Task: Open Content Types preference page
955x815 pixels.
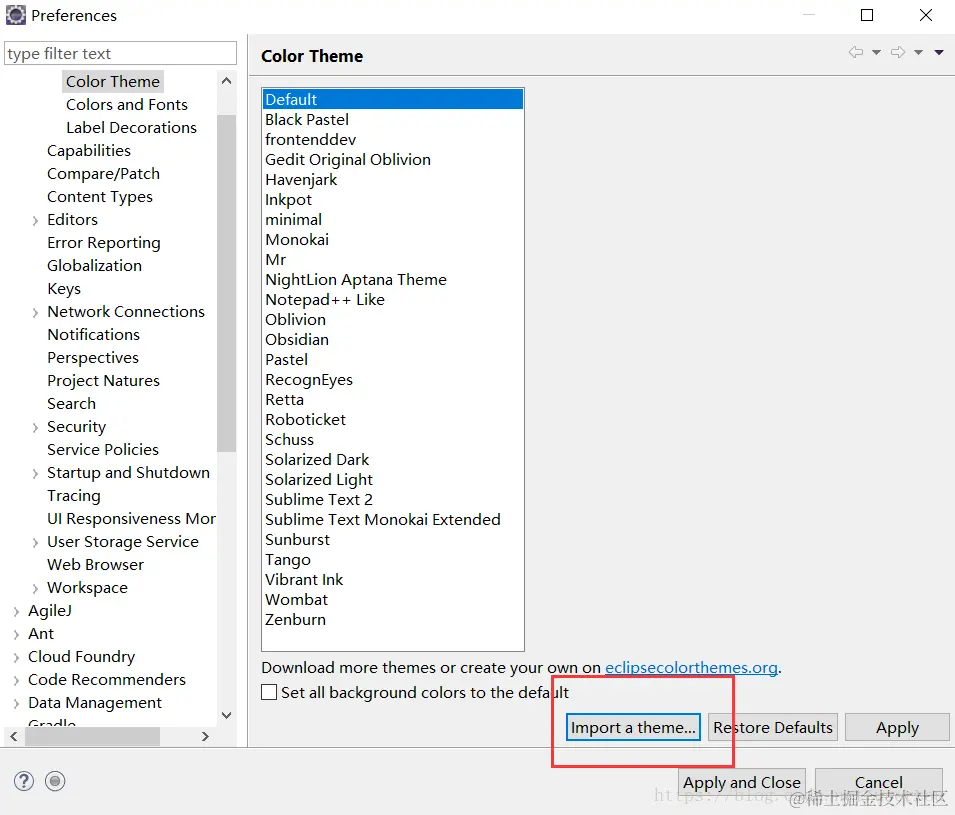Action: click(x=100, y=197)
